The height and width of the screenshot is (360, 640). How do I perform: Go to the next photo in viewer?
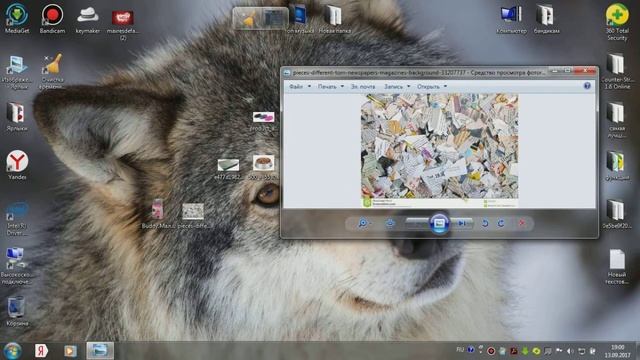pyautogui.click(x=462, y=223)
